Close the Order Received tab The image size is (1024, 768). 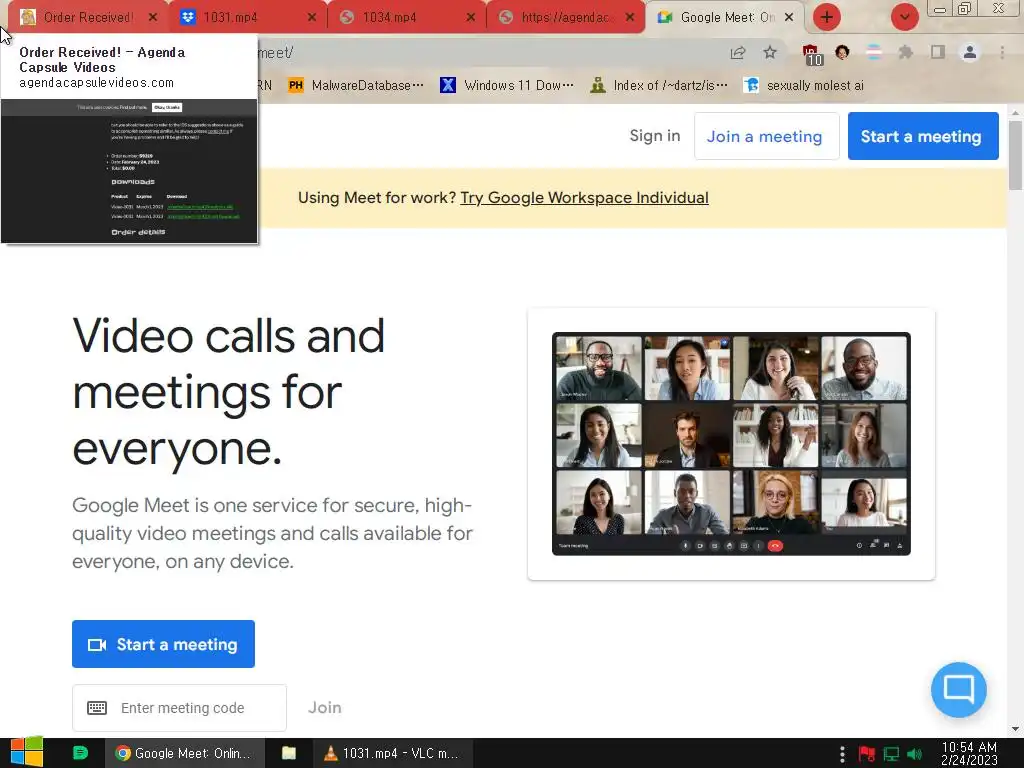tap(153, 17)
